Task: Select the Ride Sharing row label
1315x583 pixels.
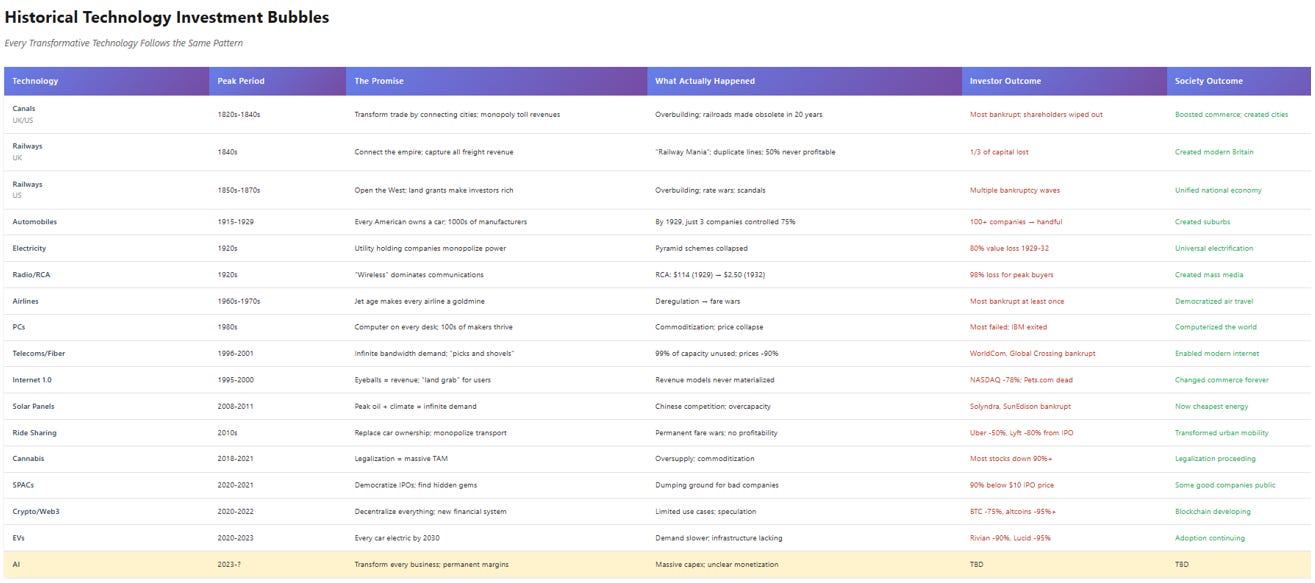Action: [34, 433]
